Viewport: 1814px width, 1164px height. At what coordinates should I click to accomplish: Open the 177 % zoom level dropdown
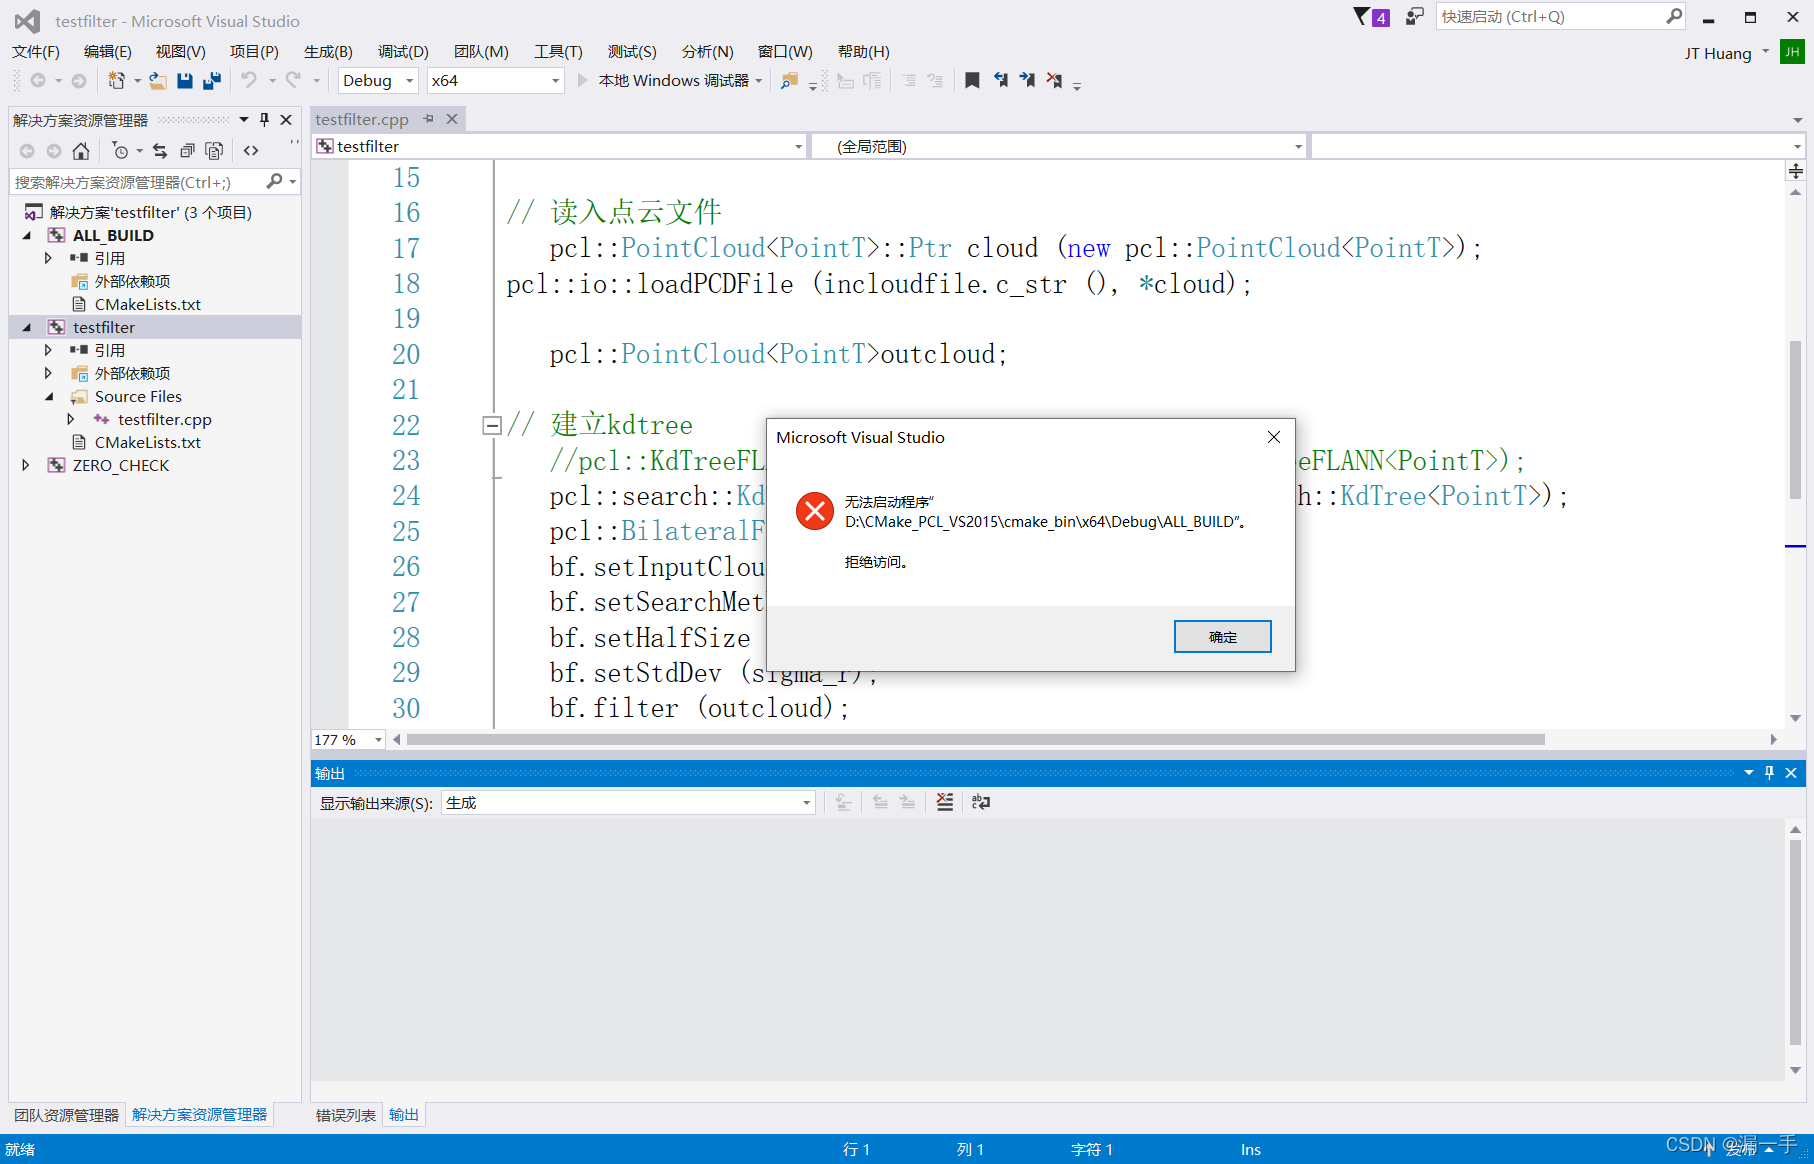378,740
